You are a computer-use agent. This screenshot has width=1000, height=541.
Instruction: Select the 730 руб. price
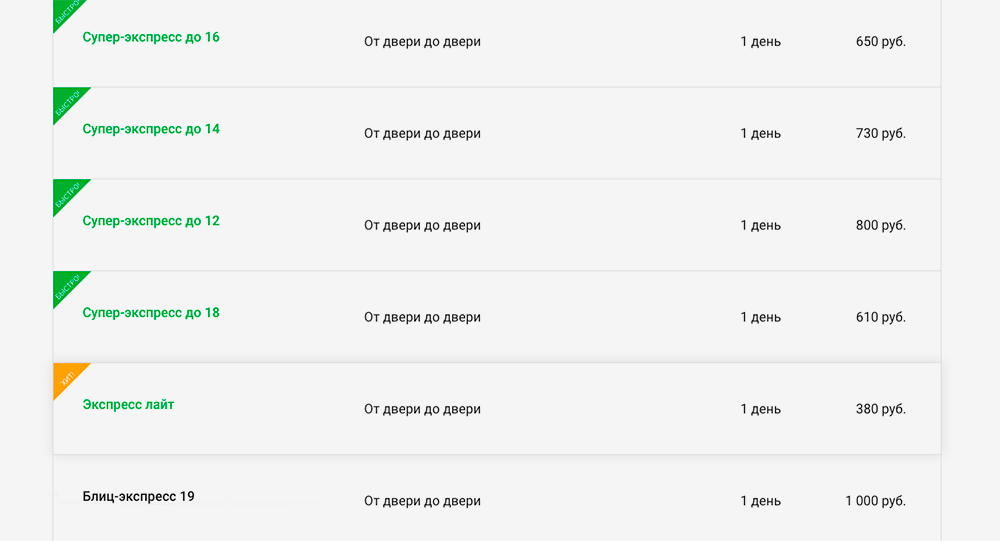881,133
